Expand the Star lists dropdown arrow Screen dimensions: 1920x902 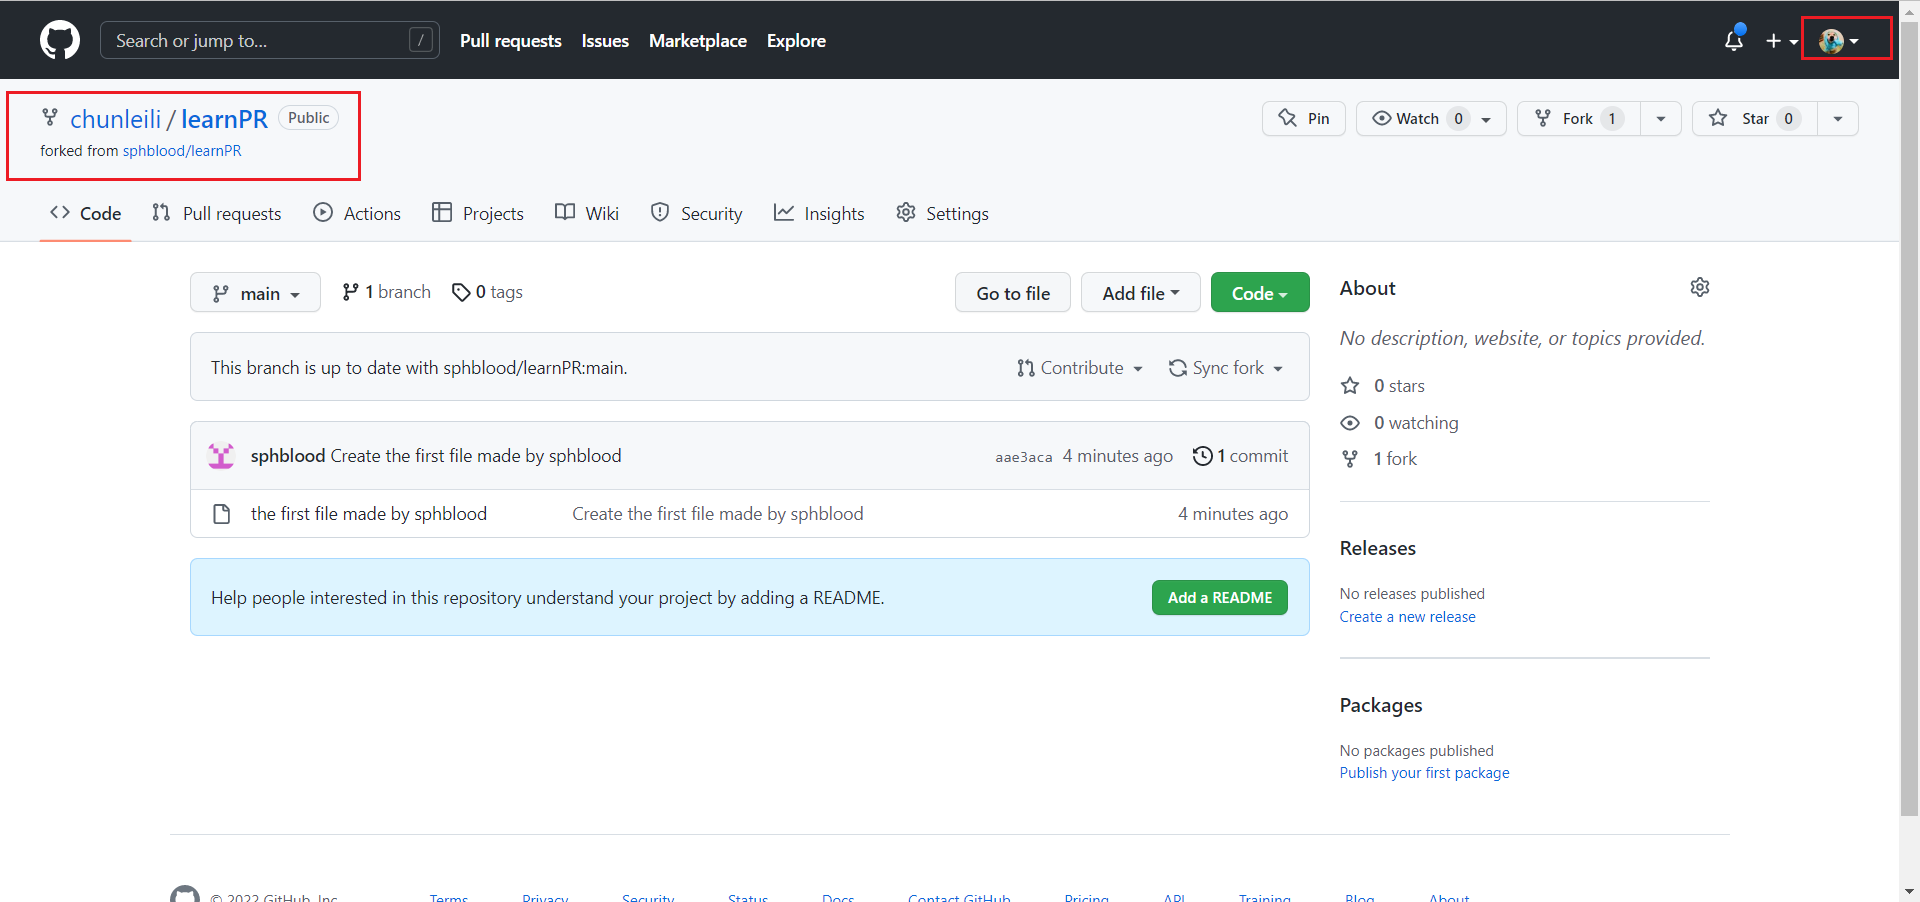coord(1838,118)
